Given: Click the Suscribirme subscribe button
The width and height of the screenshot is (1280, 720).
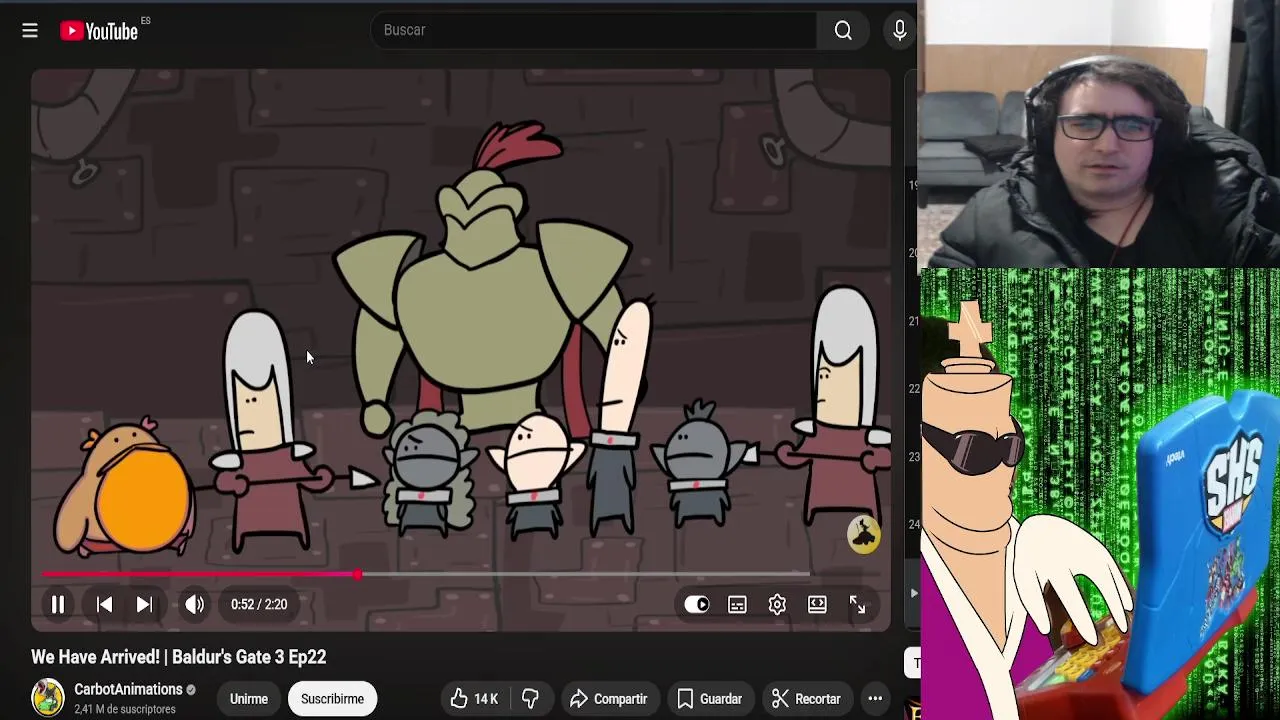Looking at the screenshot, I should click(x=332, y=699).
